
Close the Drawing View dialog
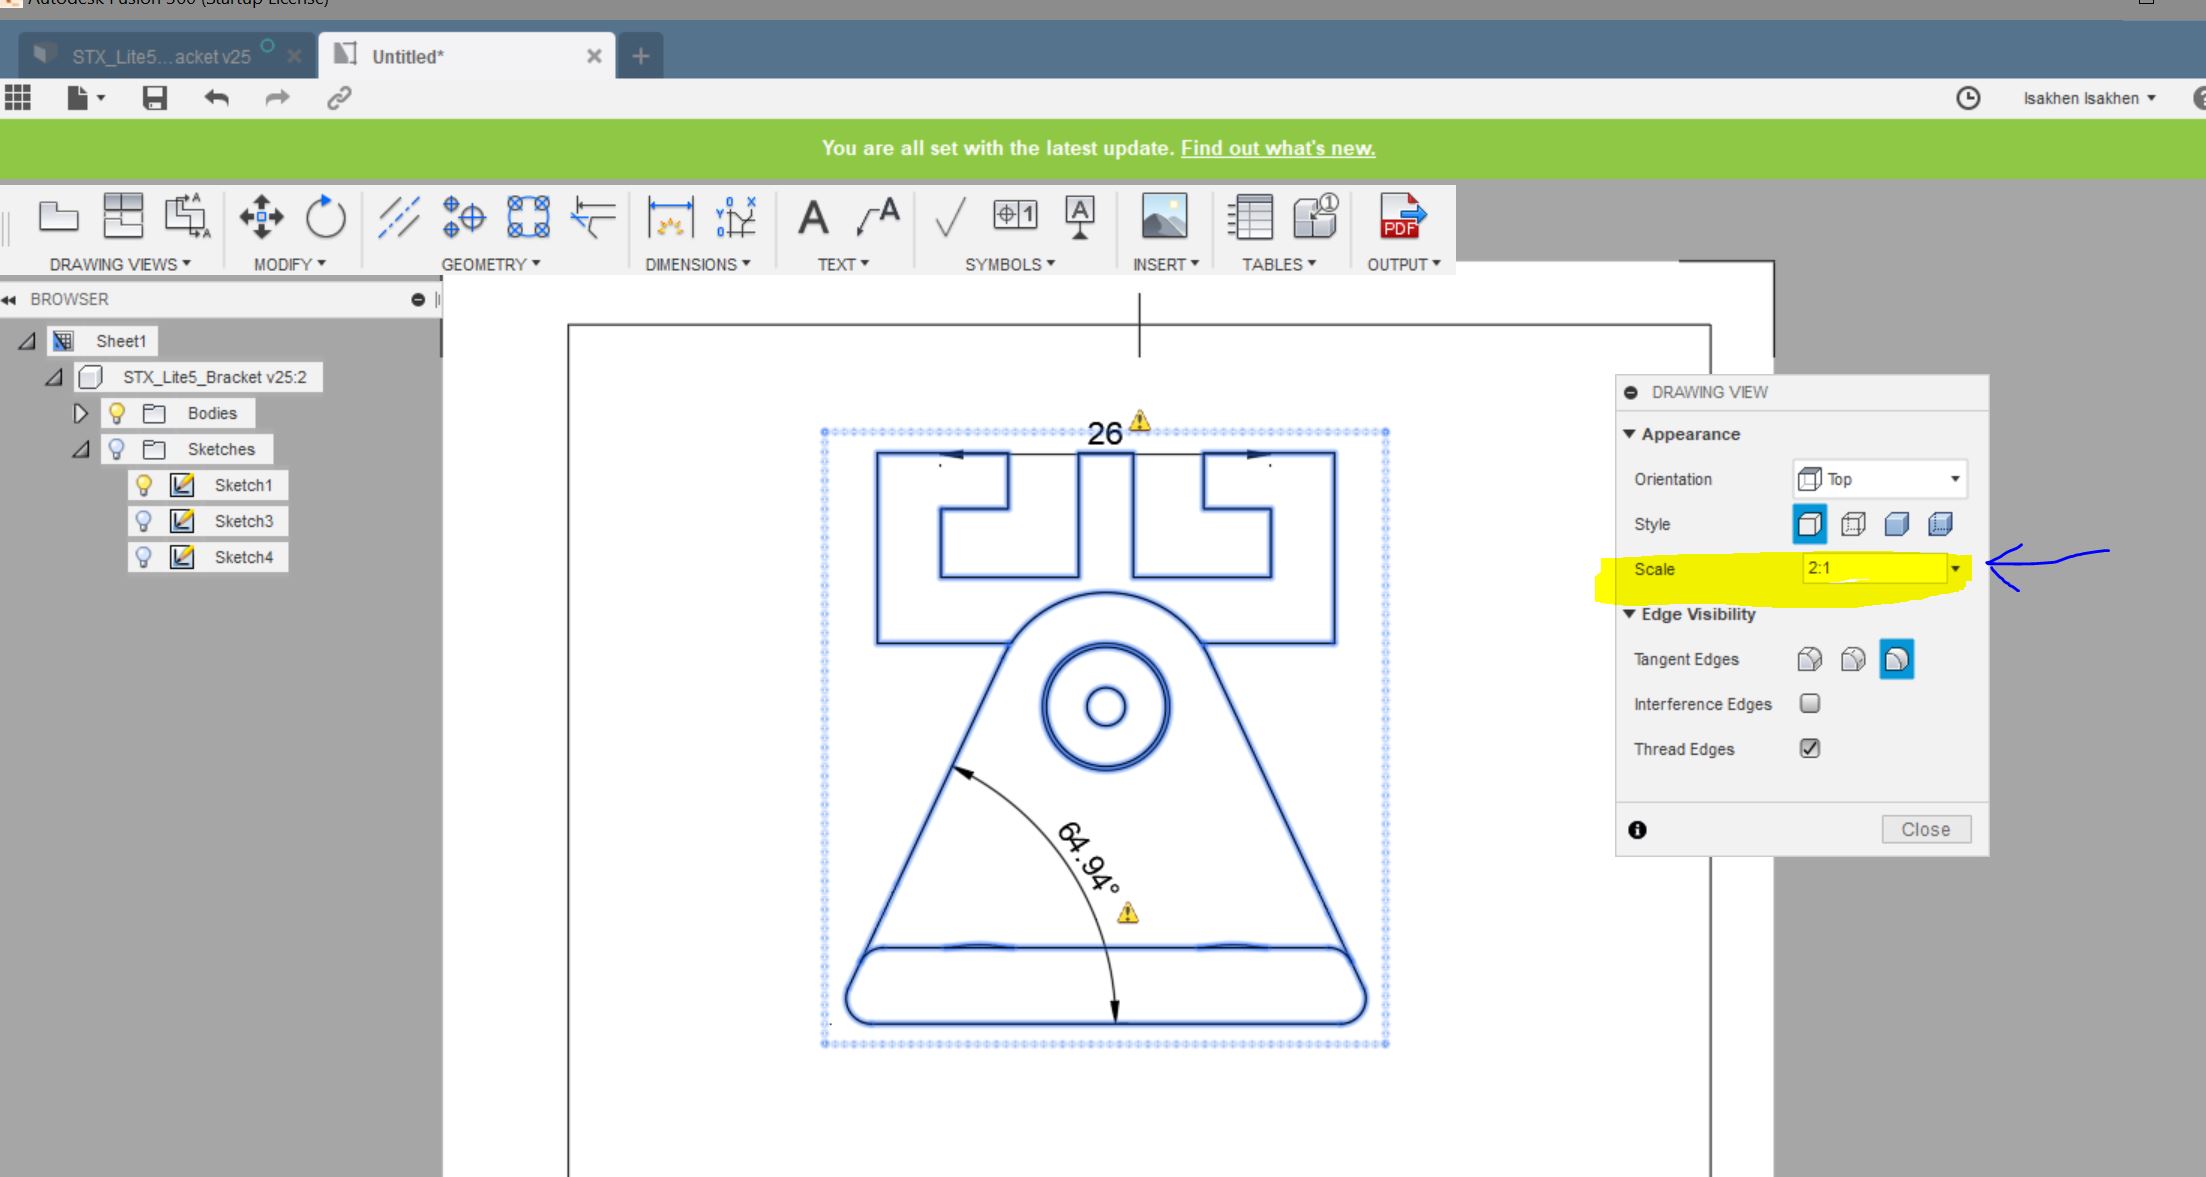click(x=1924, y=828)
